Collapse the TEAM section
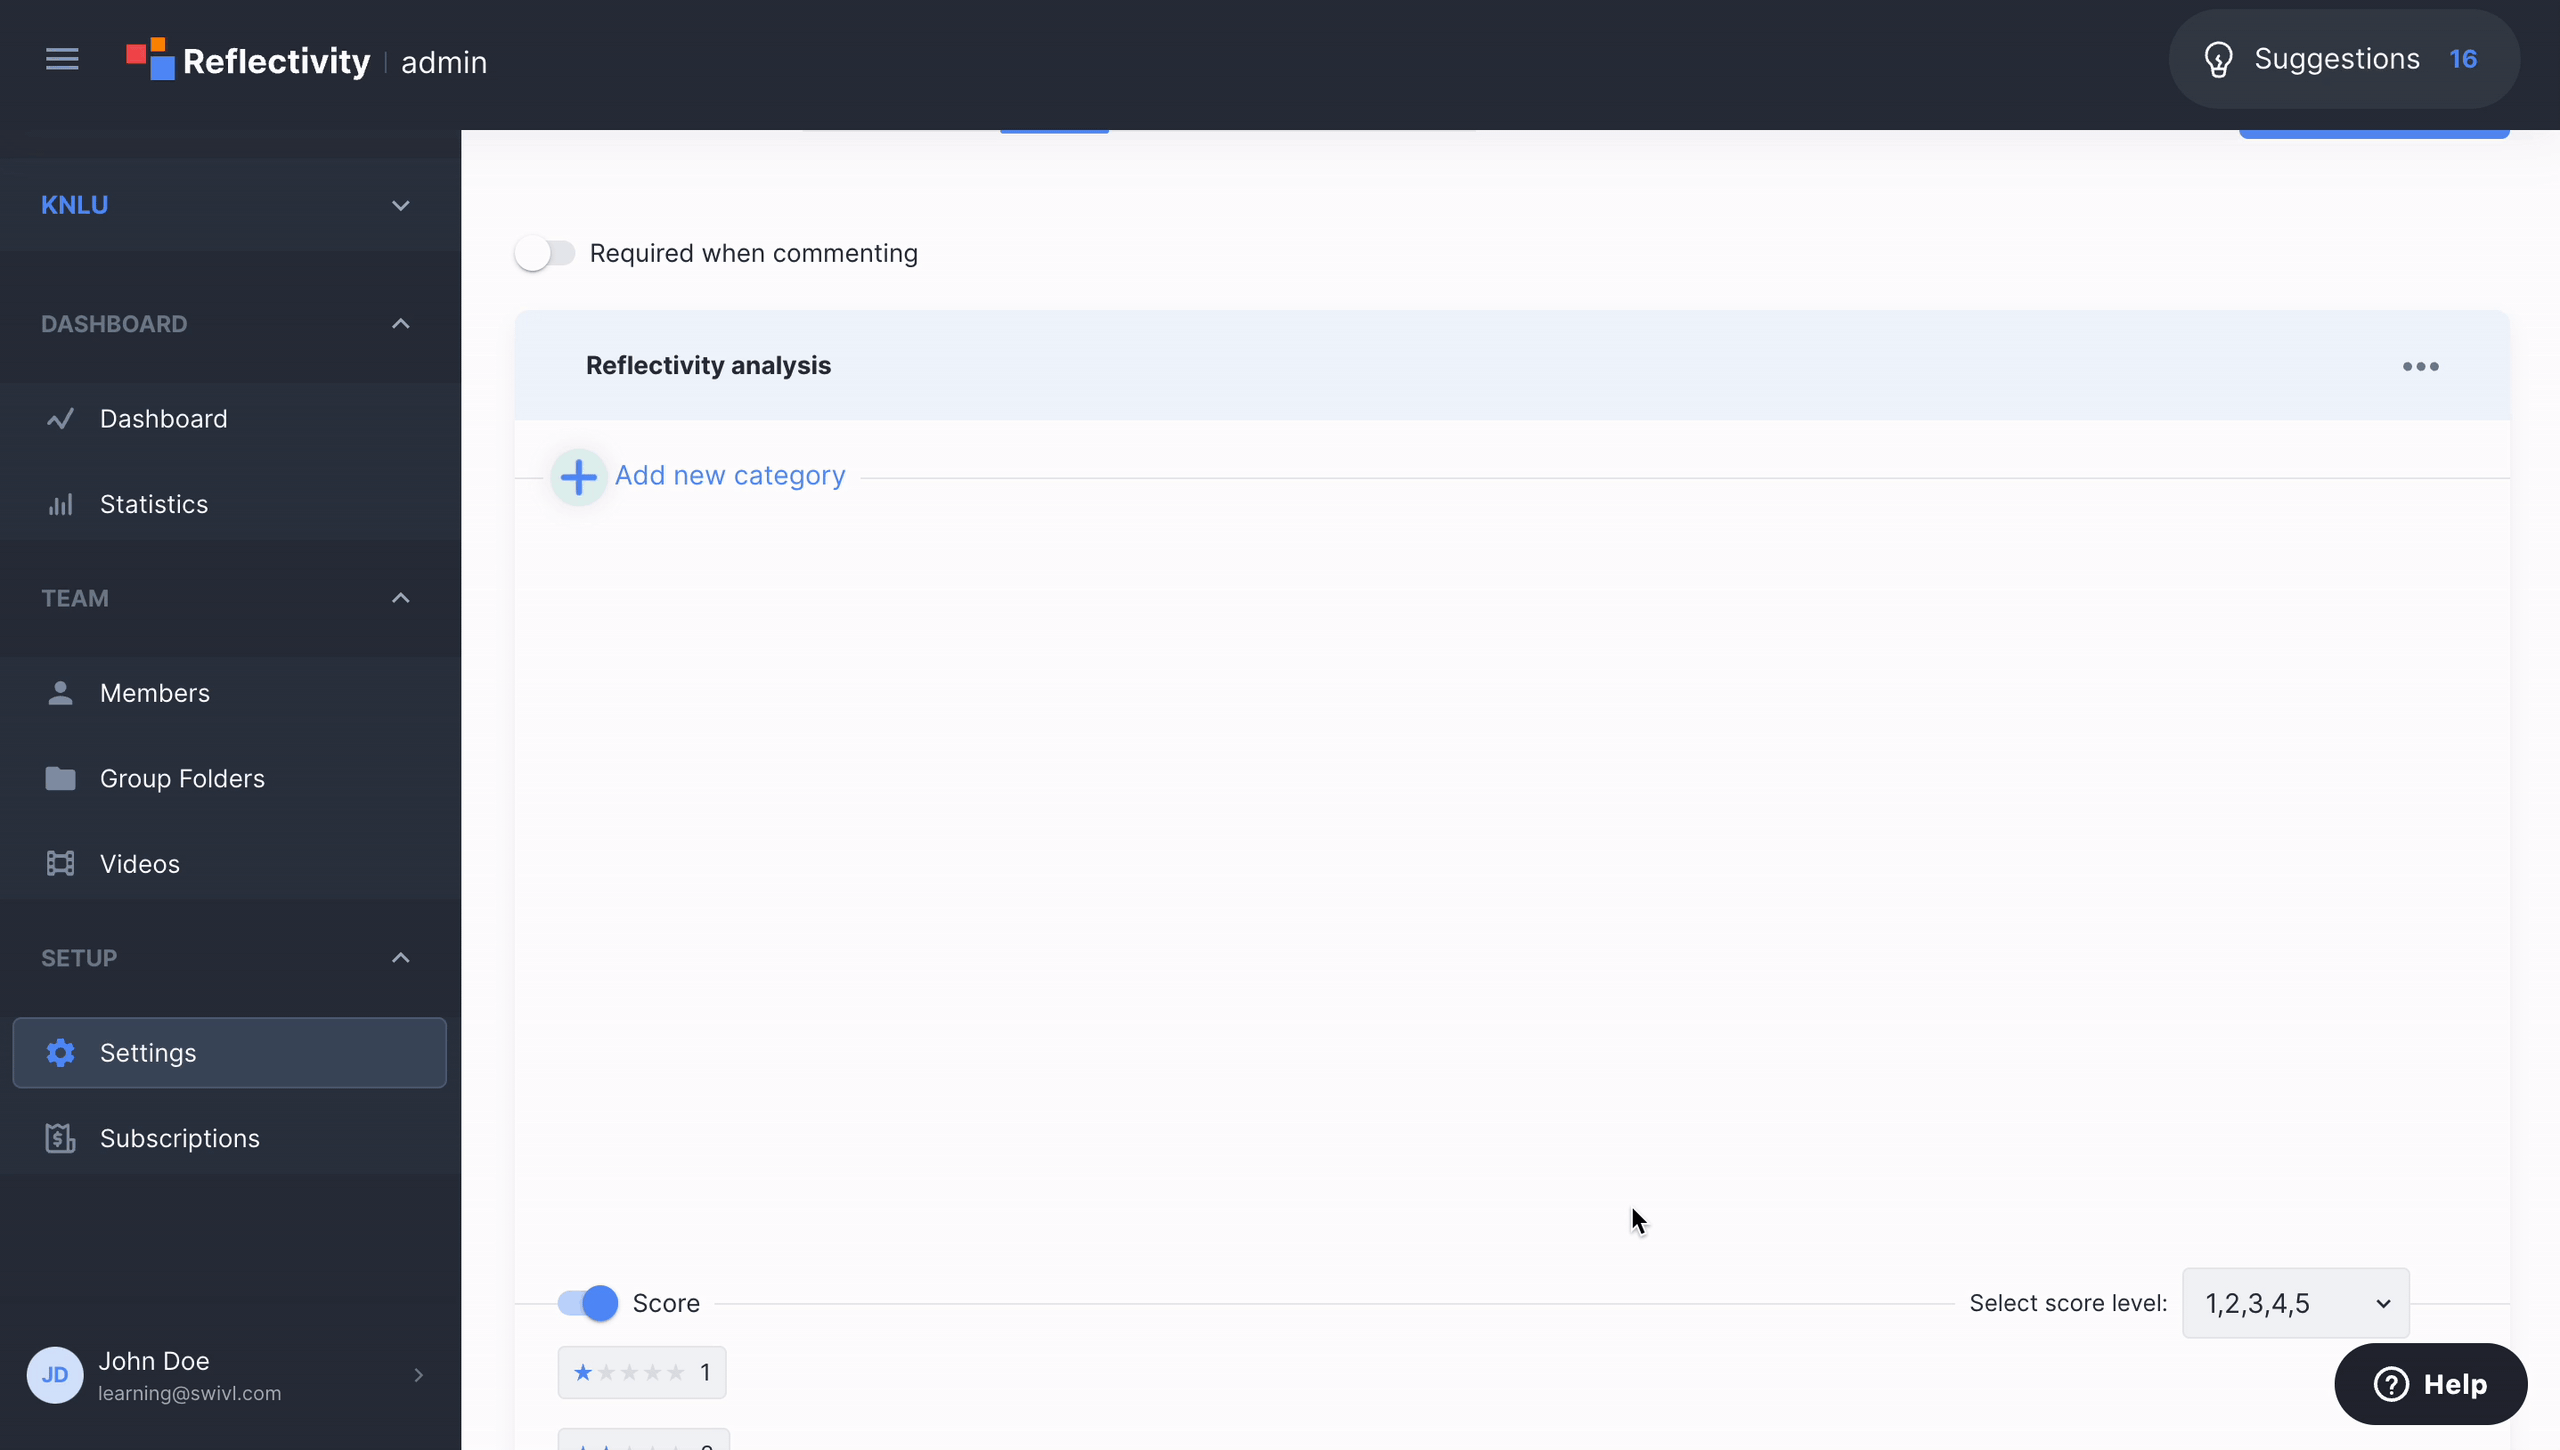2560x1450 pixels. [401, 598]
